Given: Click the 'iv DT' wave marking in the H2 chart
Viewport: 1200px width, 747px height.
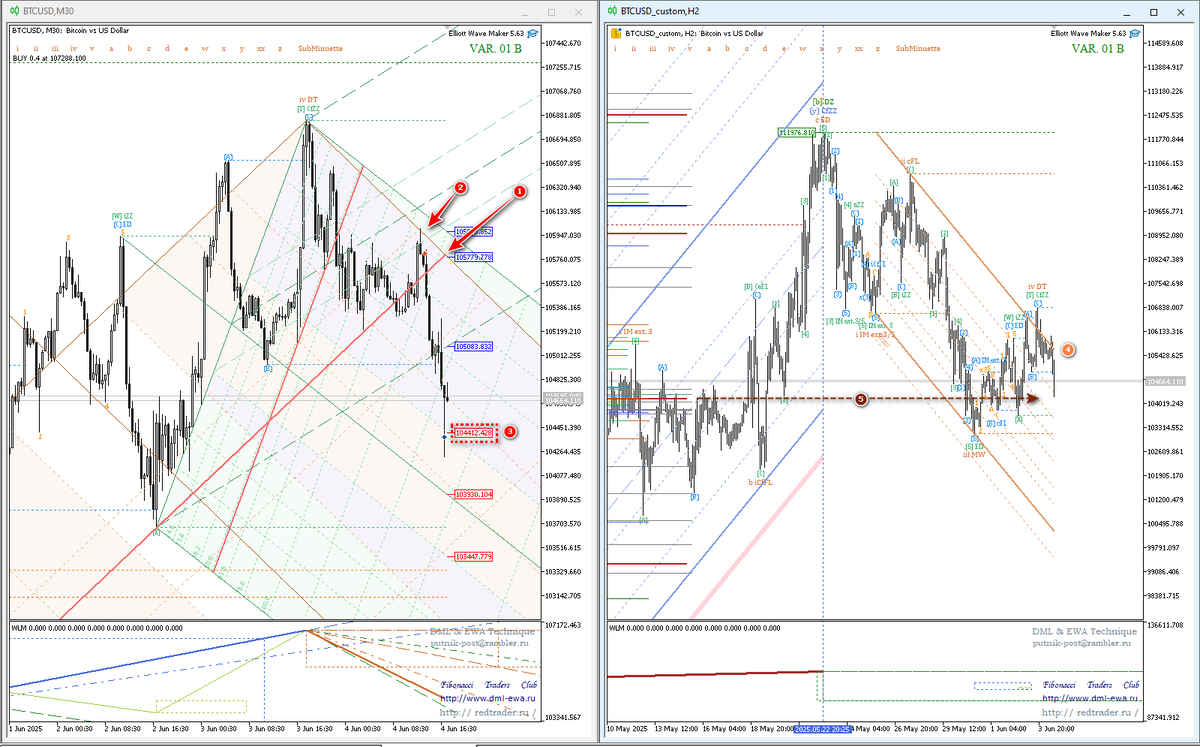Looking at the screenshot, I should [1037, 286].
